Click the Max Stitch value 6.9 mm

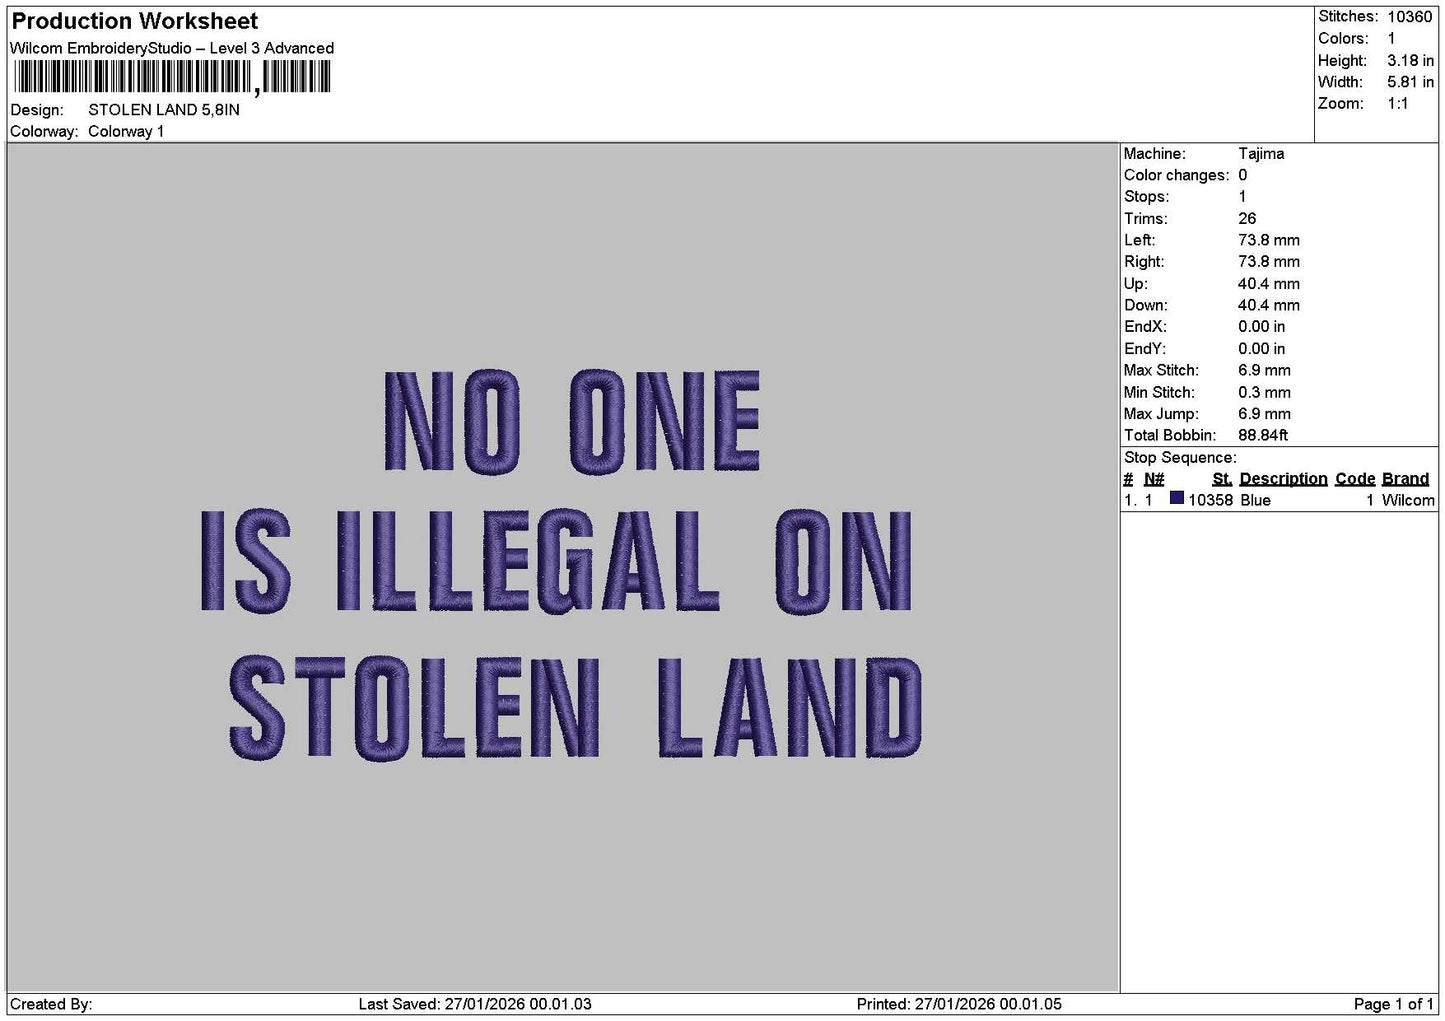[x=1264, y=371]
